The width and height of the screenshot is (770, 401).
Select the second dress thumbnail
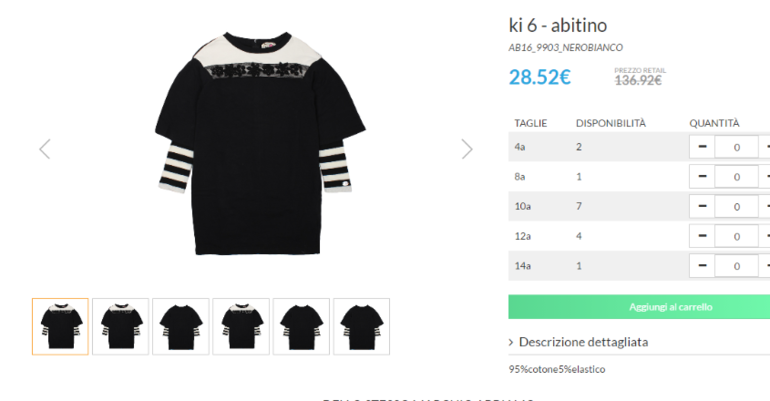point(120,326)
